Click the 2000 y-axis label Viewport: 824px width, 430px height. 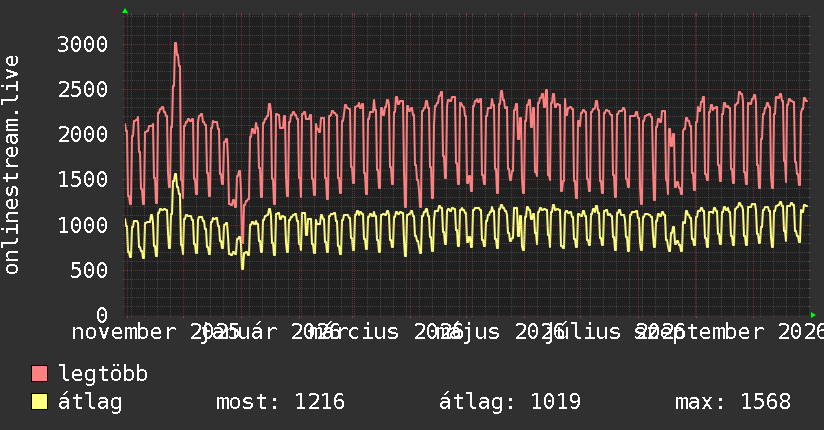click(83, 135)
